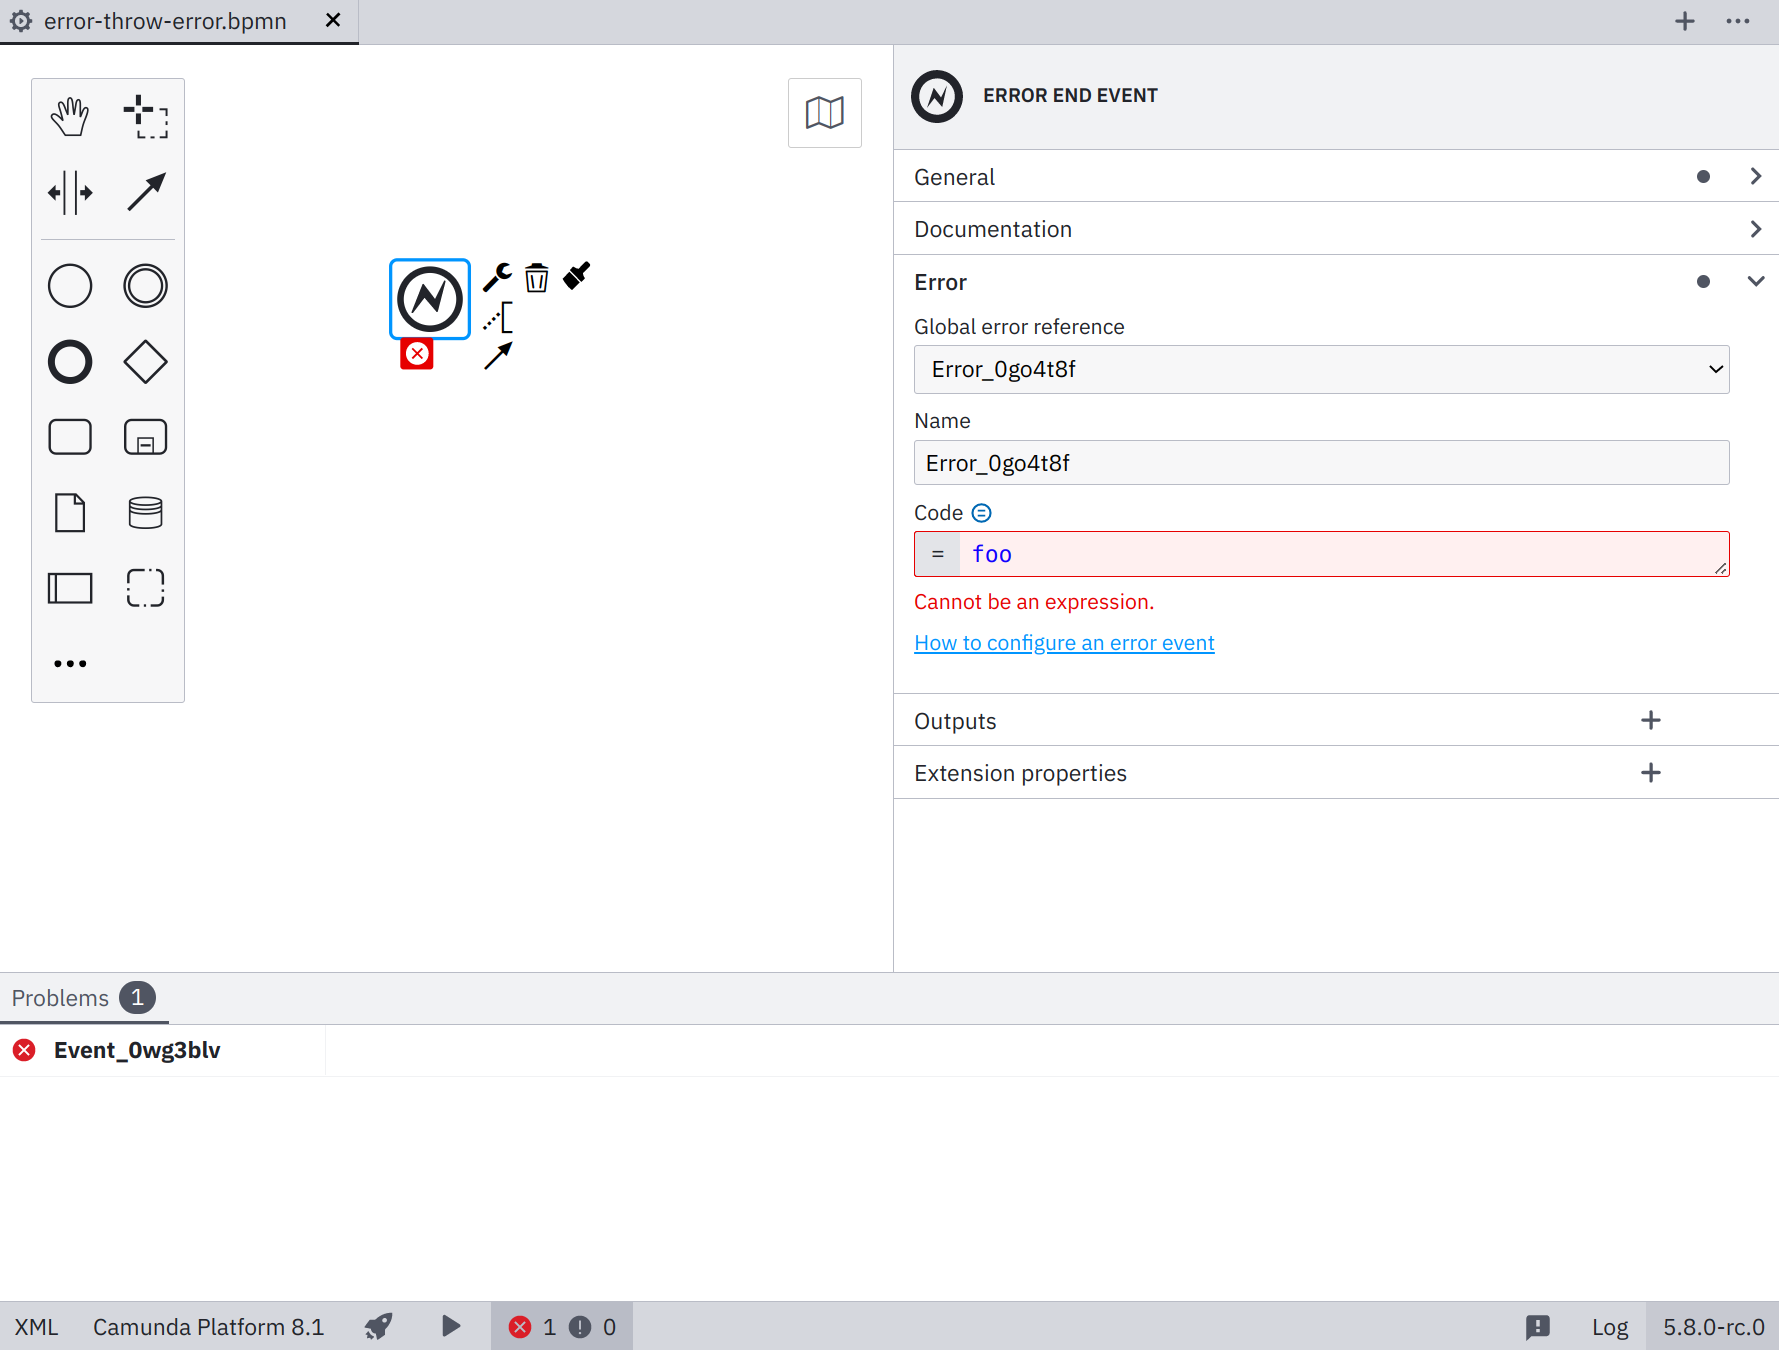Switch to XML editing view

tap(35, 1326)
